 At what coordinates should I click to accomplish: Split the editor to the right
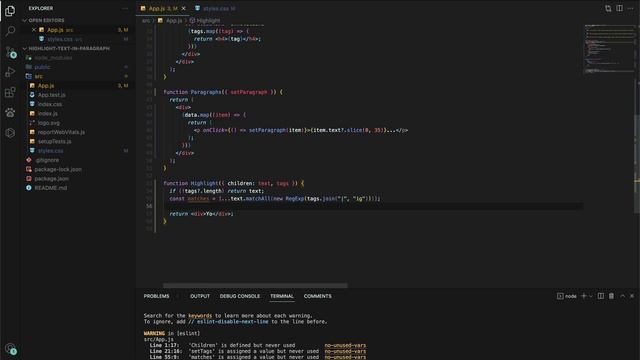point(620,8)
